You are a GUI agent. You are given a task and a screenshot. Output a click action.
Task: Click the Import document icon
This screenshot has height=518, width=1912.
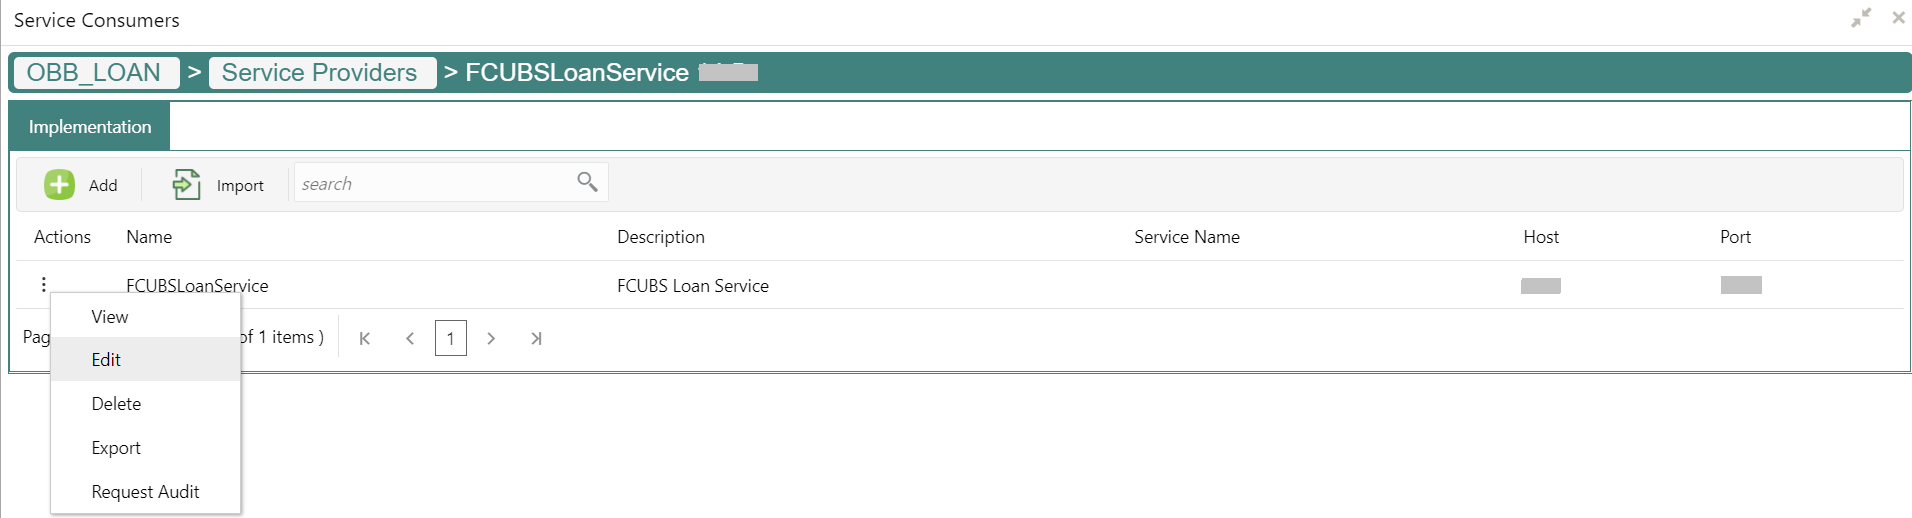(x=186, y=184)
